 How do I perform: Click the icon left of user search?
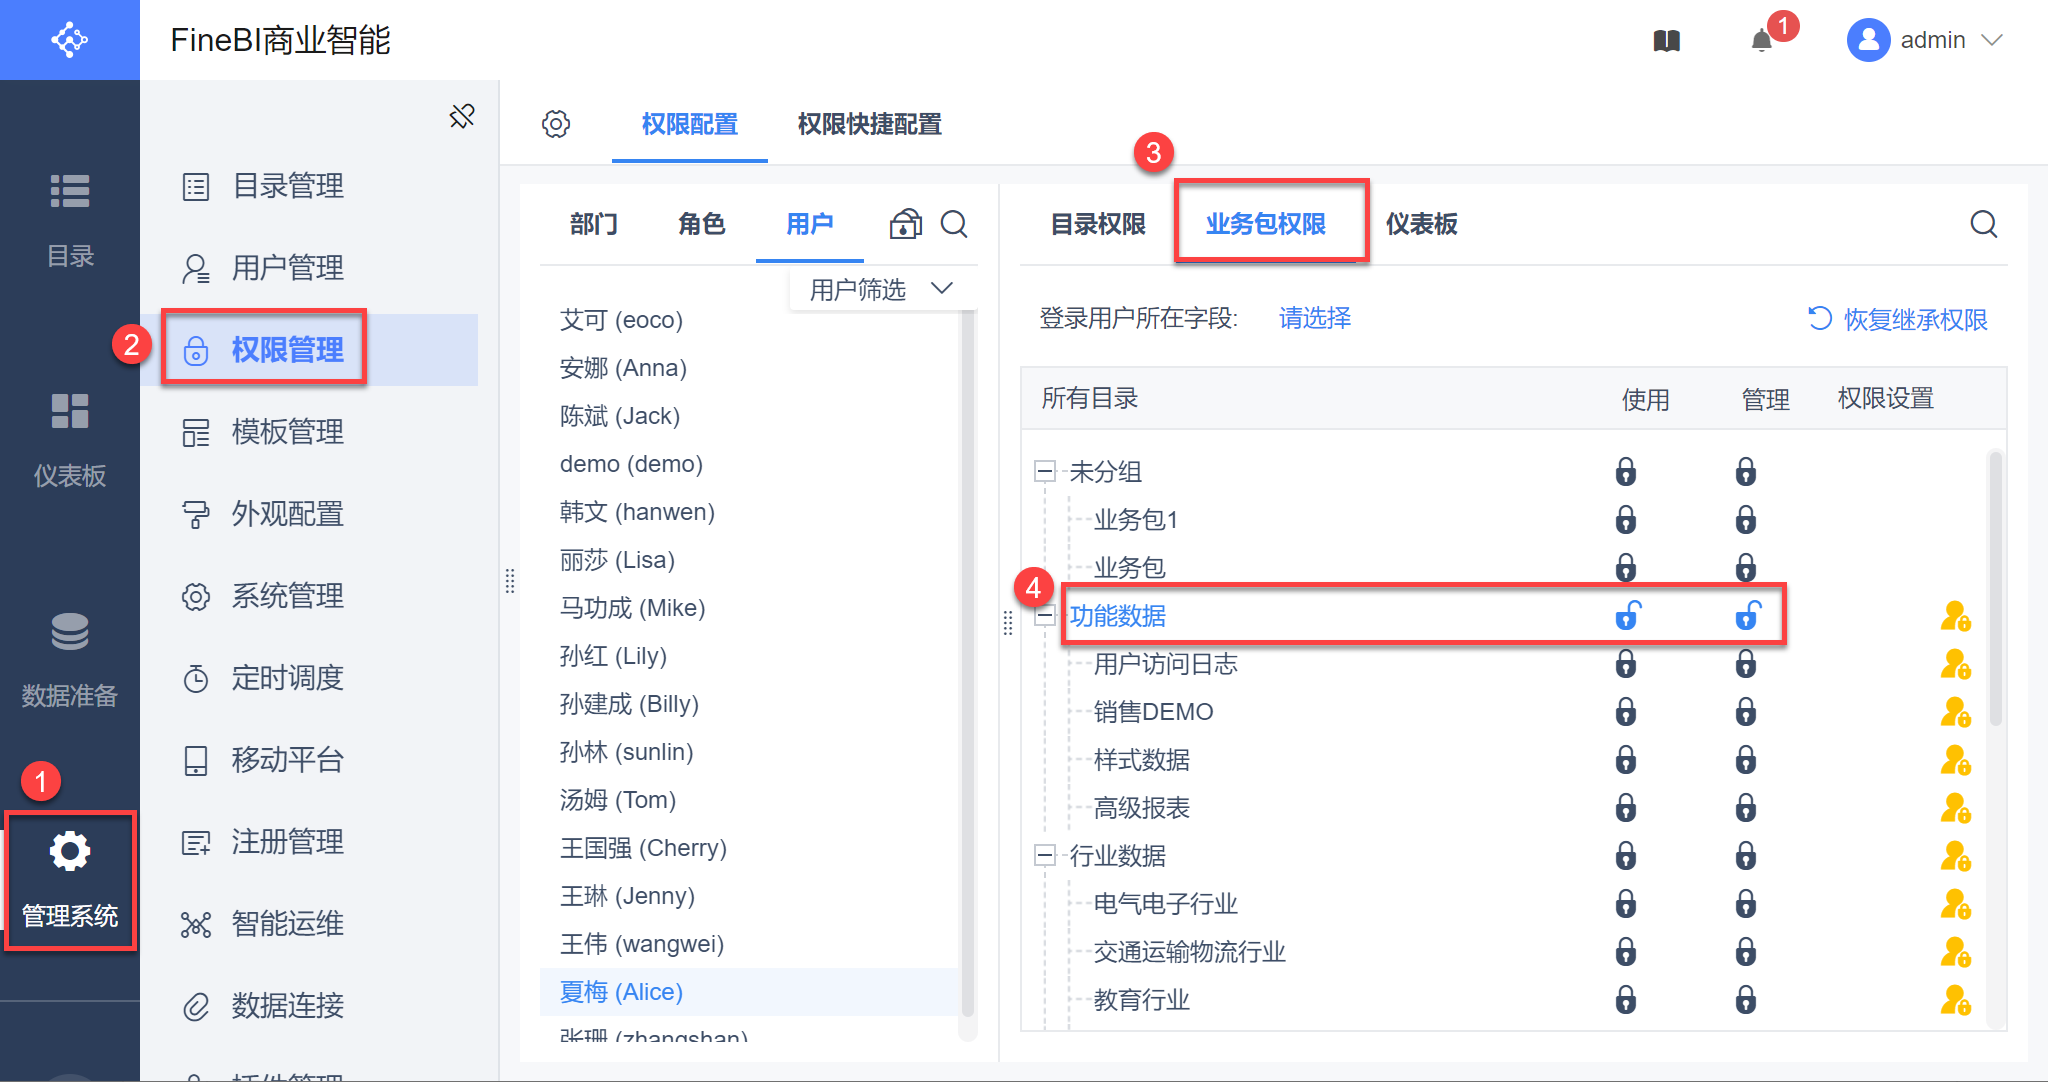tap(905, 224)
